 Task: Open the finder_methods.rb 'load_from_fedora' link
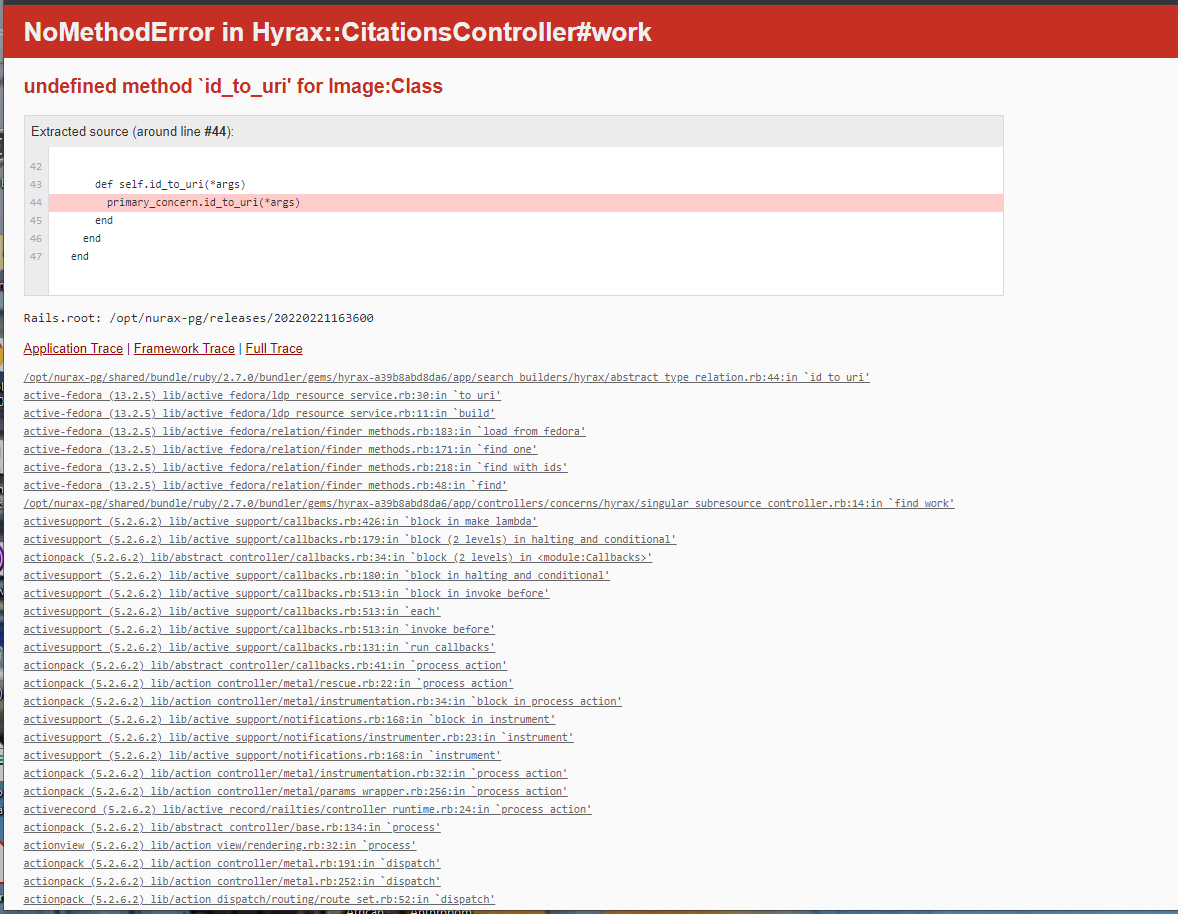(304, 431)
